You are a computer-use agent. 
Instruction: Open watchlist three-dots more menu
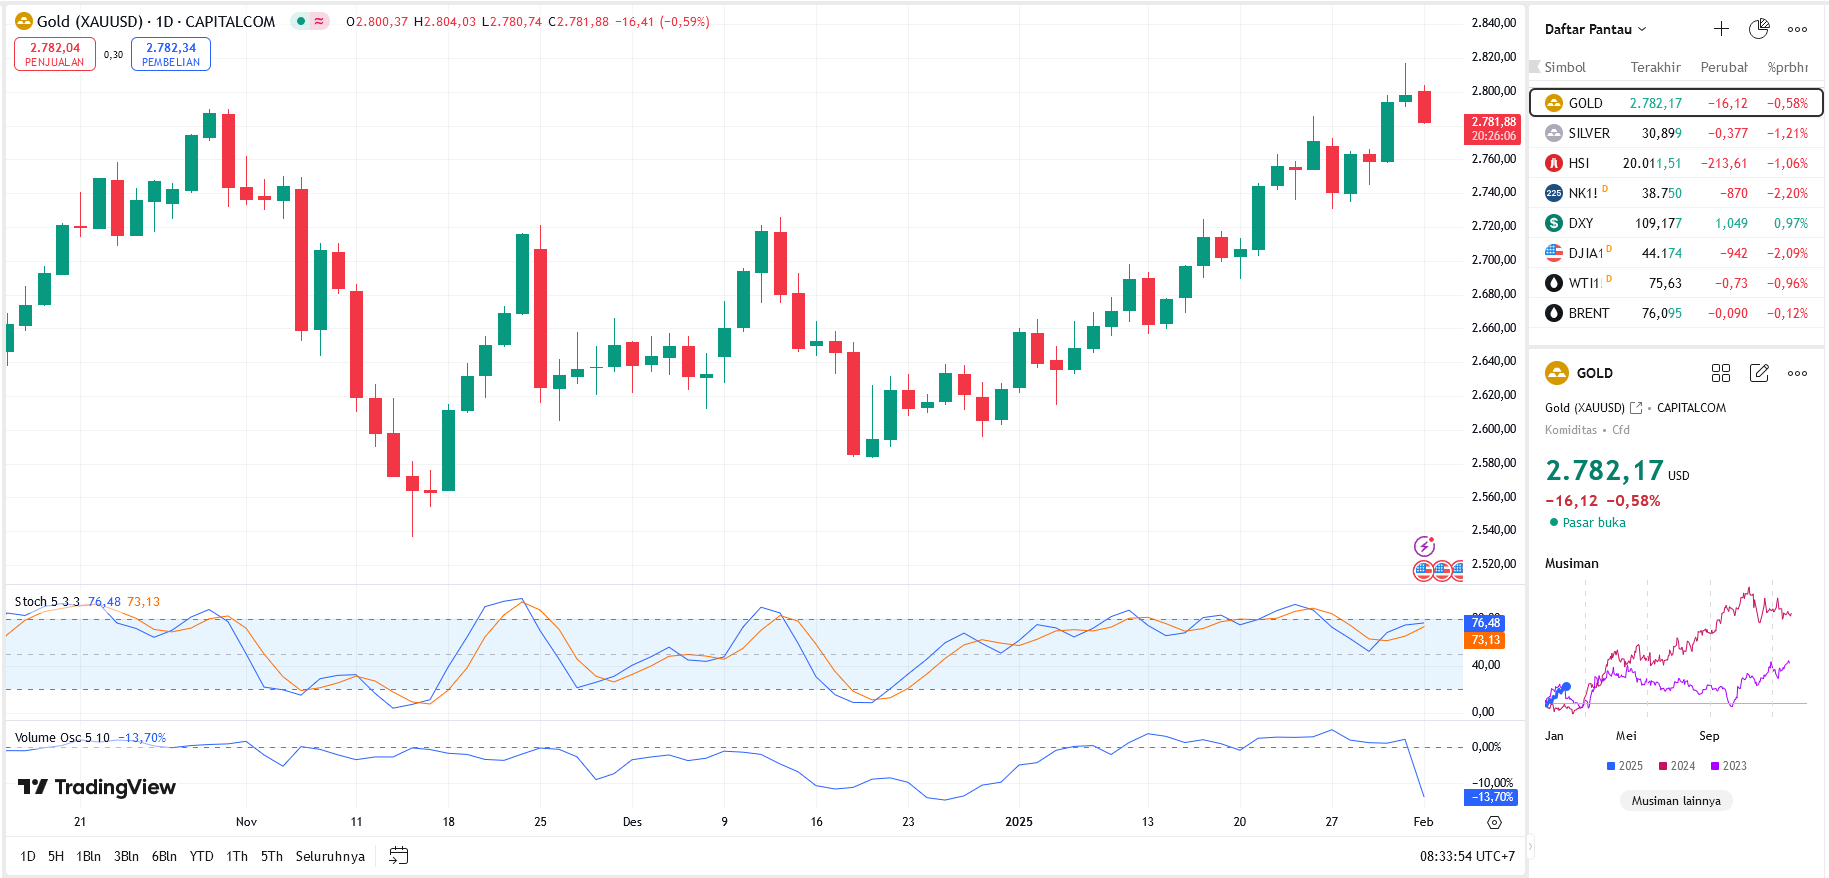(x=1797, y=29)
